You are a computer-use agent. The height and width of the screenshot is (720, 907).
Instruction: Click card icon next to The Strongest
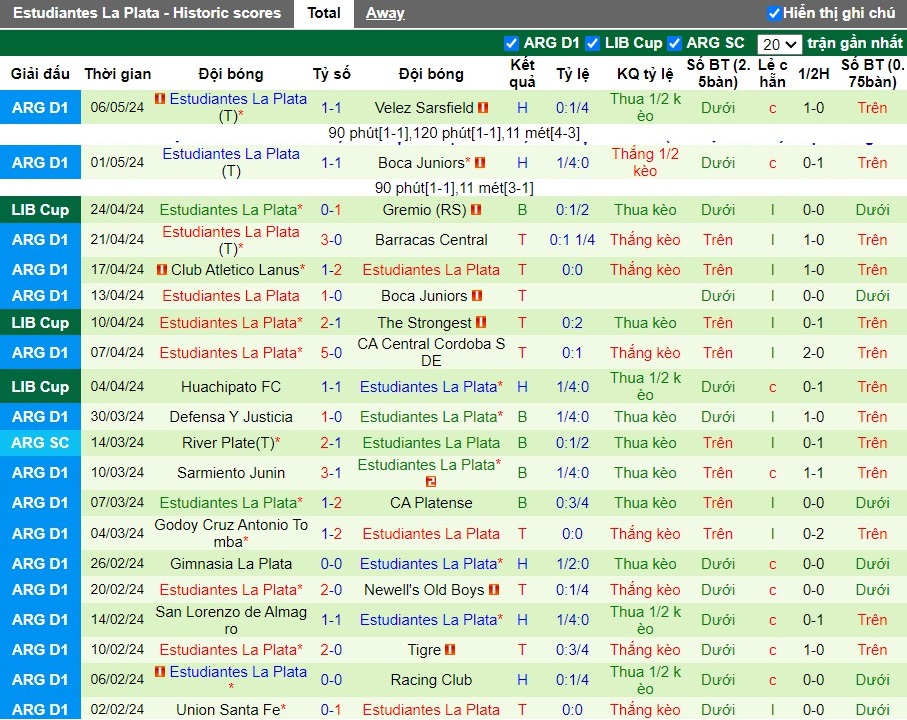(481, 322)
